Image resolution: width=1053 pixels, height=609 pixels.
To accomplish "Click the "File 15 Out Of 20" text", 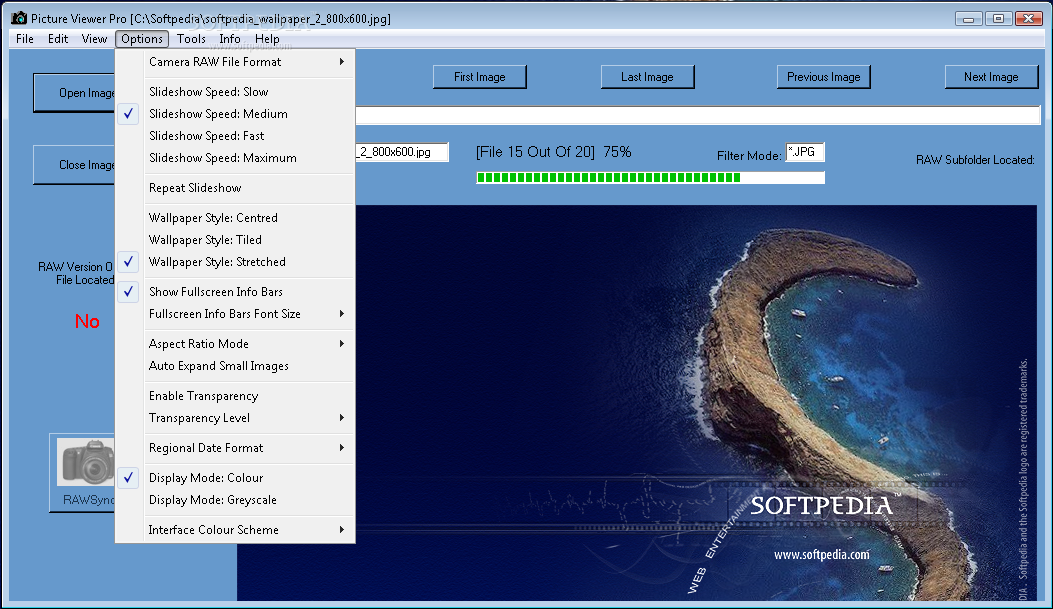I will click(535, 152).
